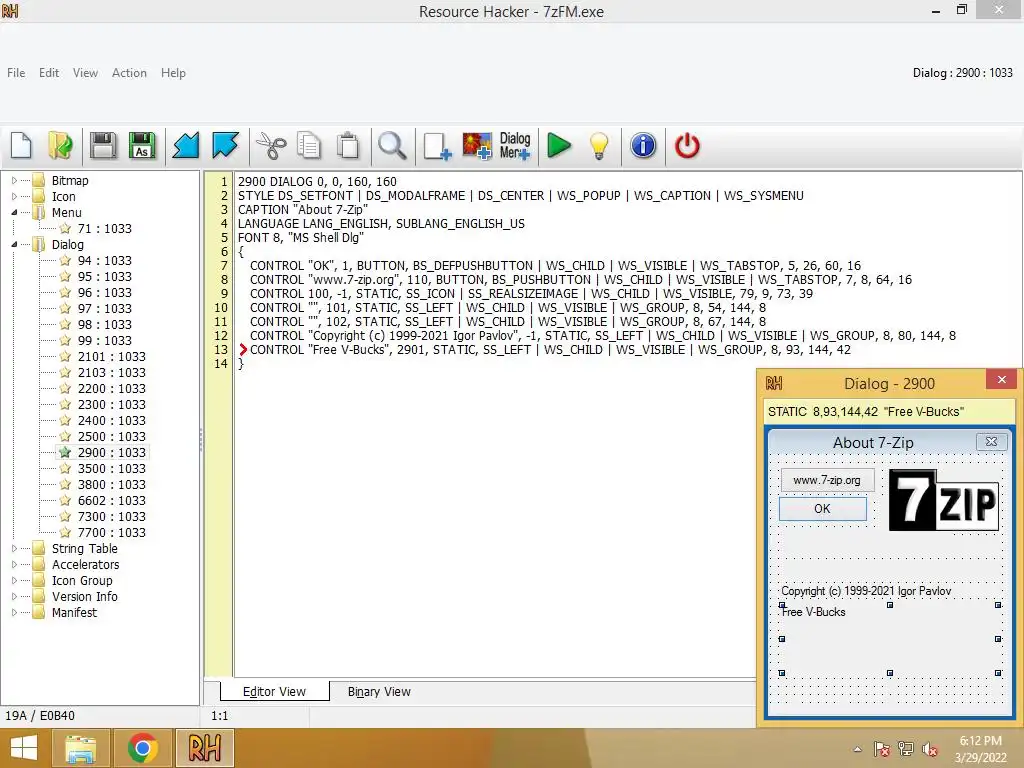Open File Explorer from the taskbar

coord(80,748)
